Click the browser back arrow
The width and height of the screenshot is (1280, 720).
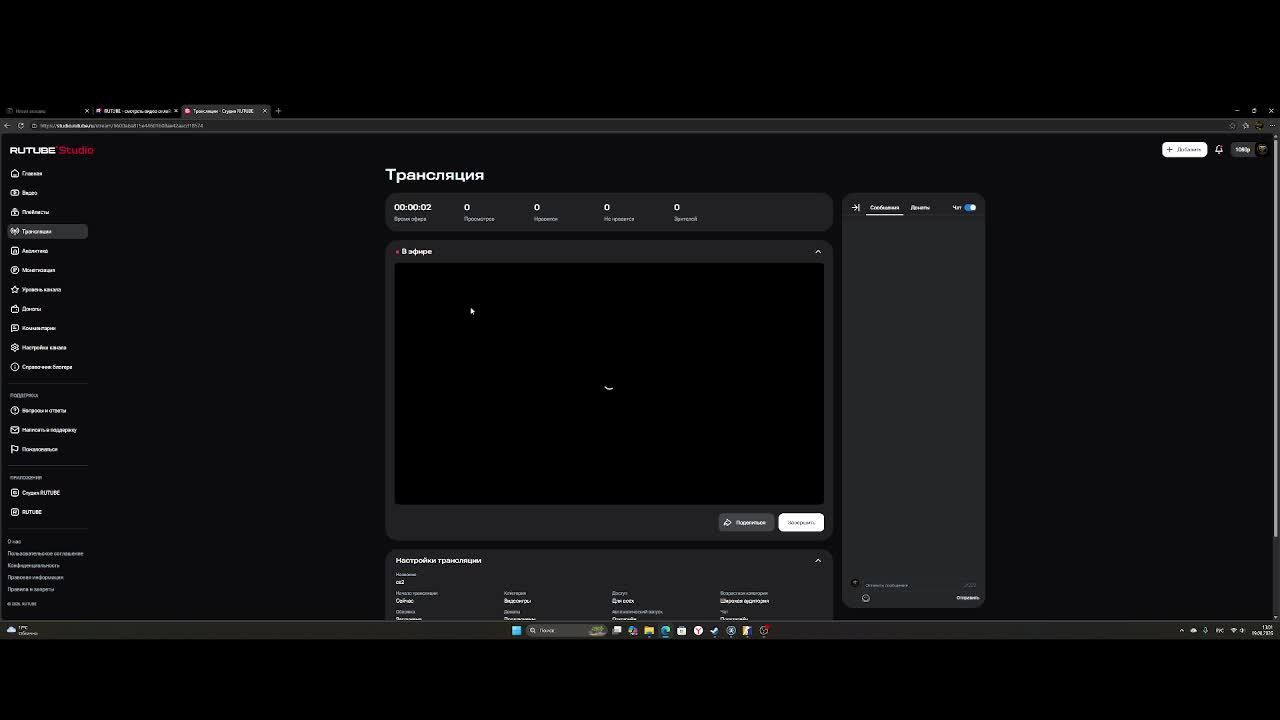coord(7,126)
